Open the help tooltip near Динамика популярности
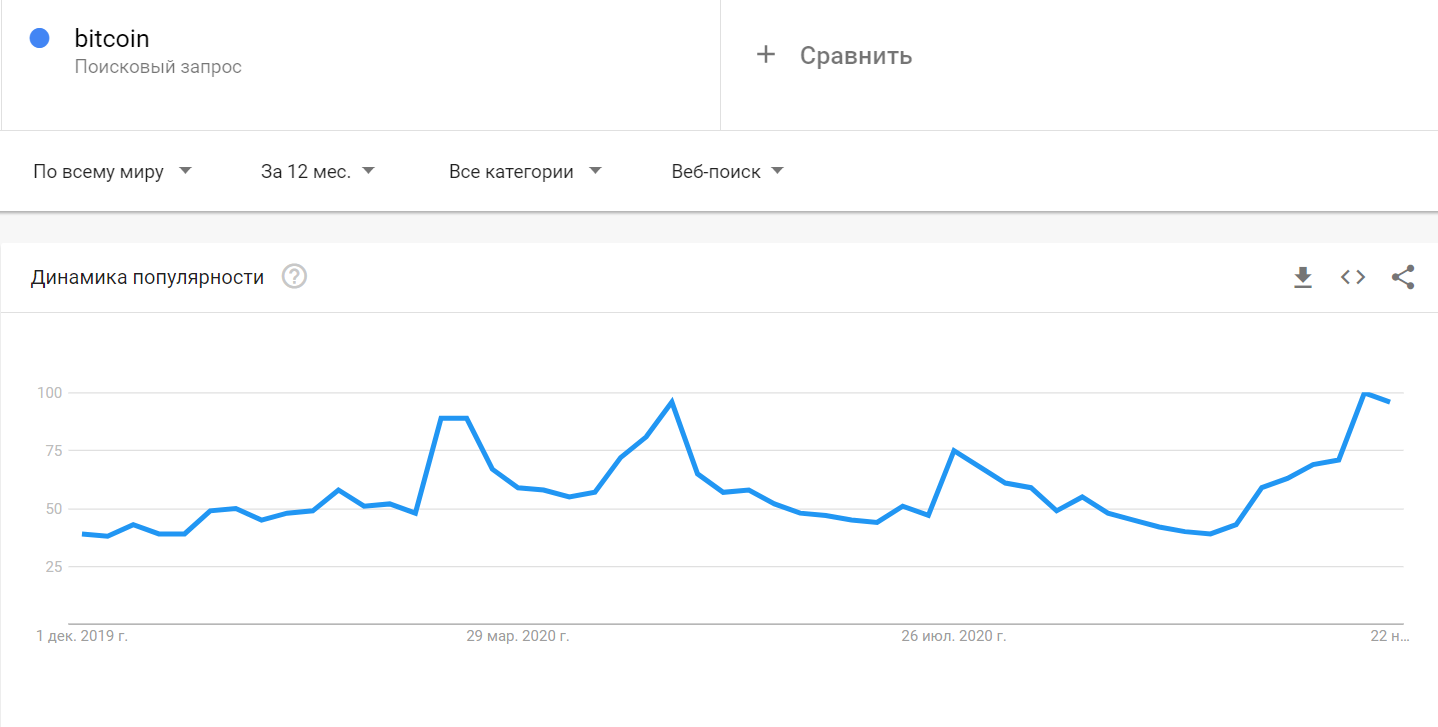 [294, 277]
